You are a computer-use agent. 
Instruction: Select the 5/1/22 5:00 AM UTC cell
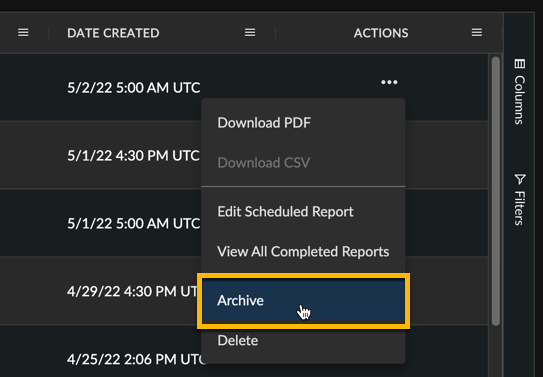click(134, 224)
